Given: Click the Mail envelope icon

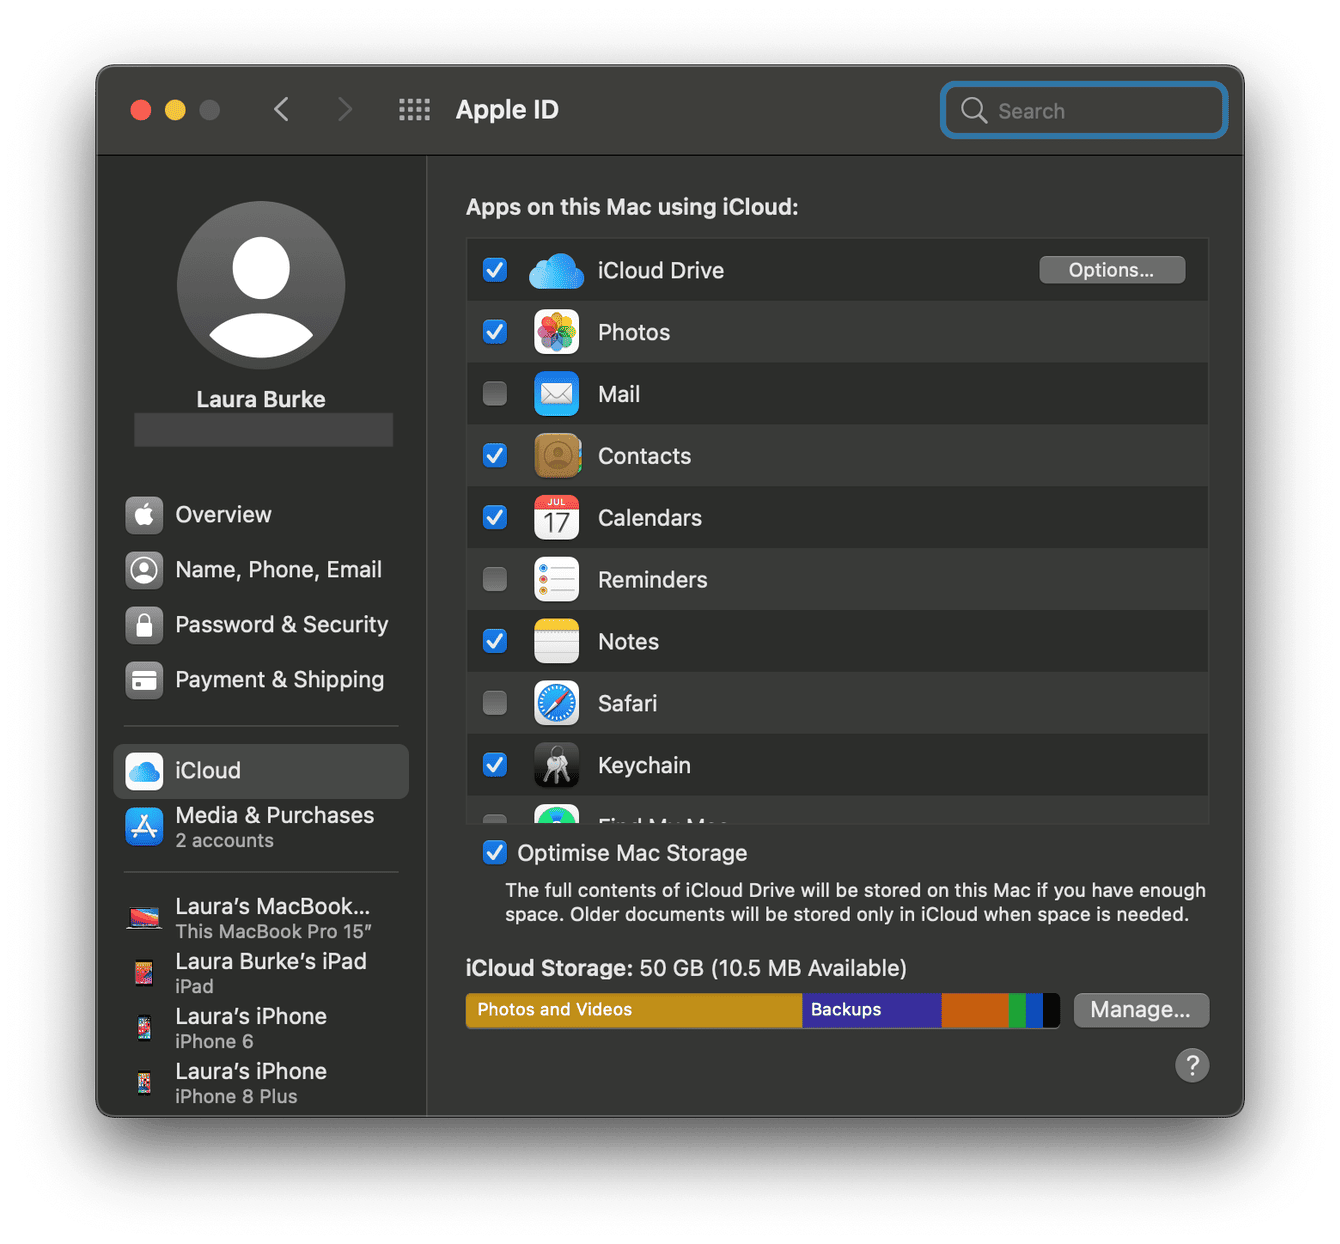Looking at the screenshot, I should (x=556, y=394).
